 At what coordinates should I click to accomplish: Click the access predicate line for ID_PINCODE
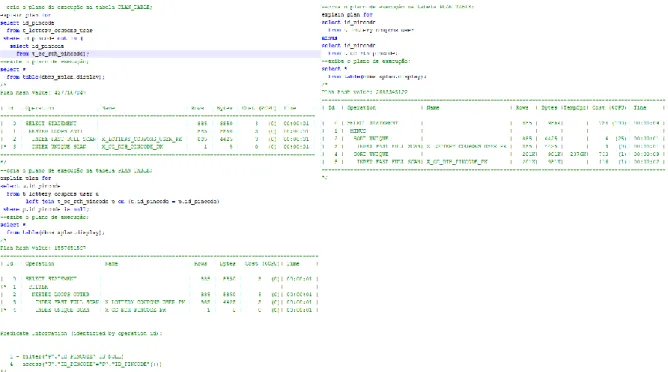86,364
